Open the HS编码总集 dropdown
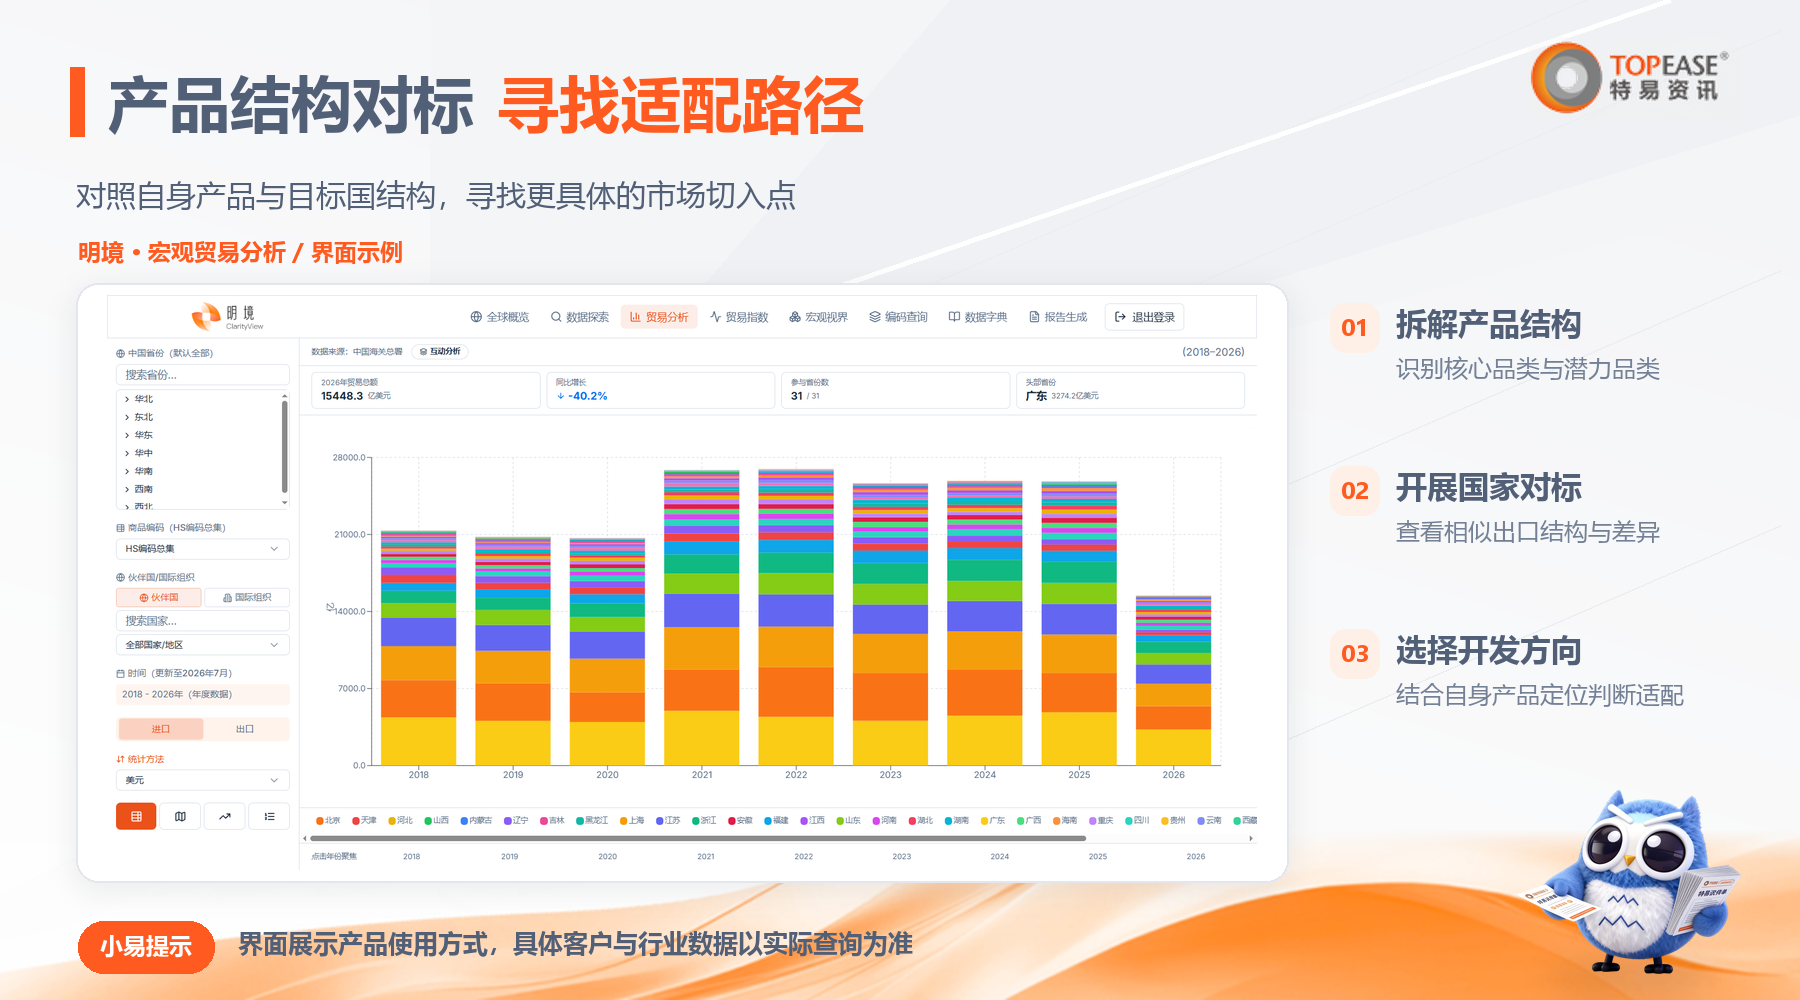This screenshot has width=1800, height=1000. click(x=203, y=549)
